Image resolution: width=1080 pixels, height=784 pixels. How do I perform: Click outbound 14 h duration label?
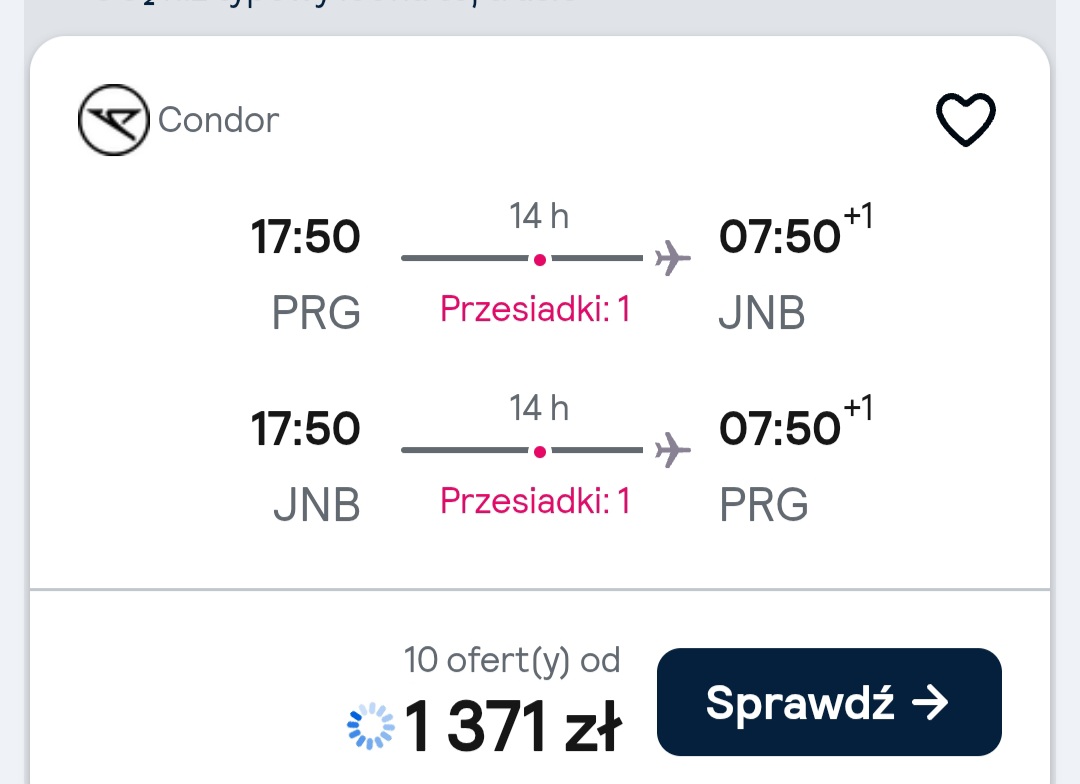tap(539, 216)
